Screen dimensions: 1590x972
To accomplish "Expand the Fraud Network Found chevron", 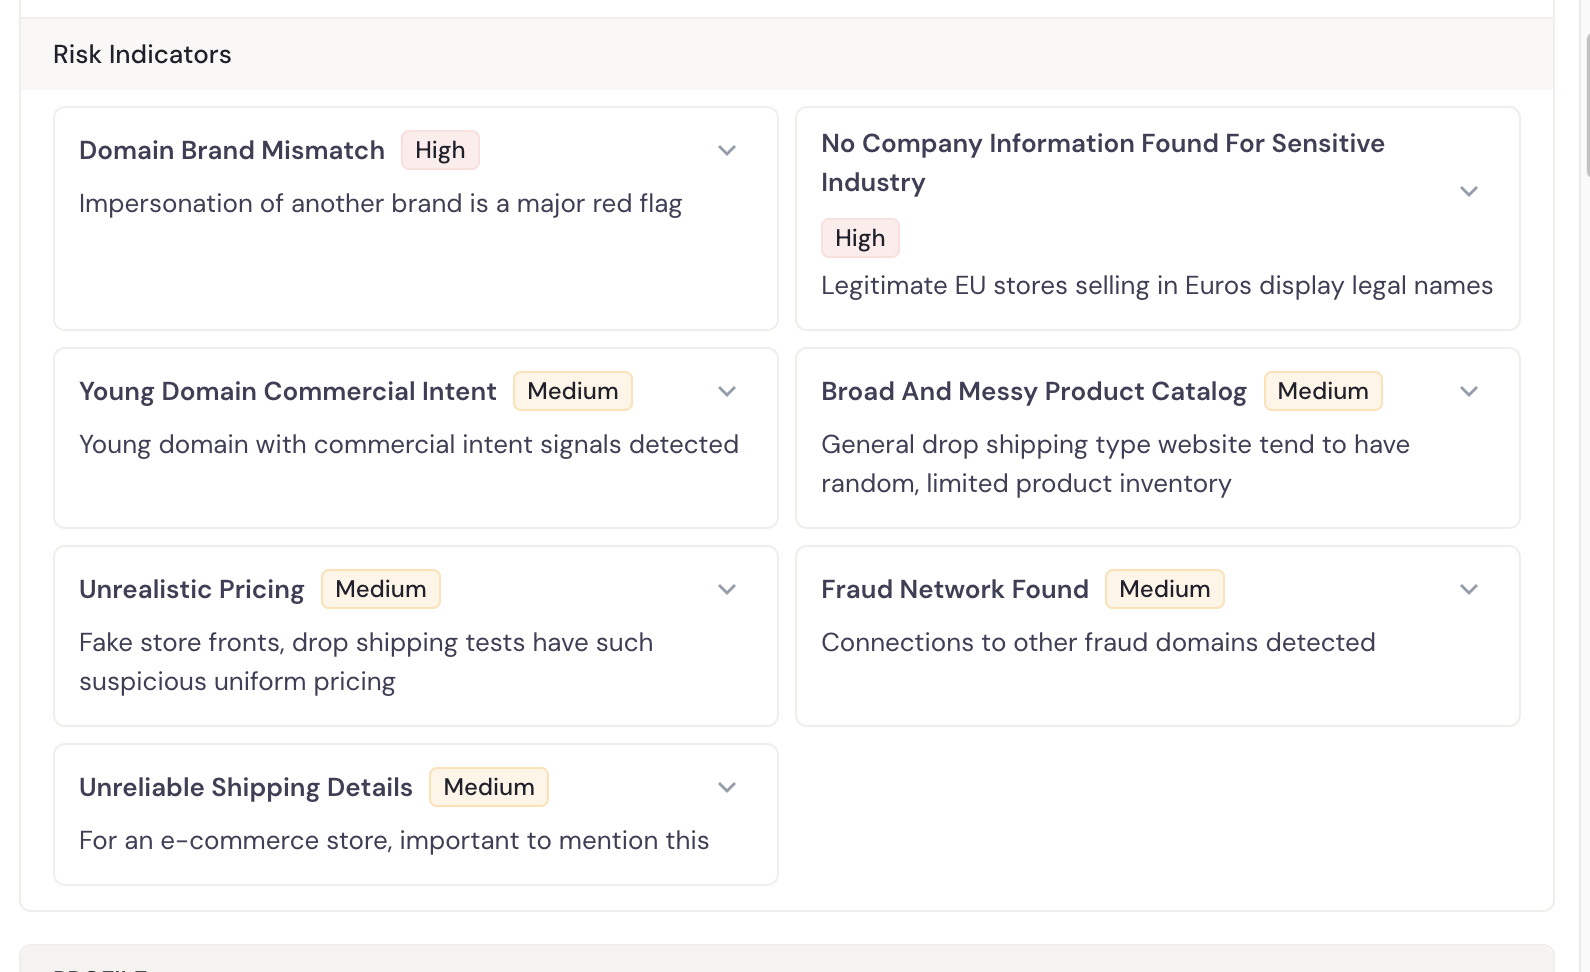I will [1468, 590].
